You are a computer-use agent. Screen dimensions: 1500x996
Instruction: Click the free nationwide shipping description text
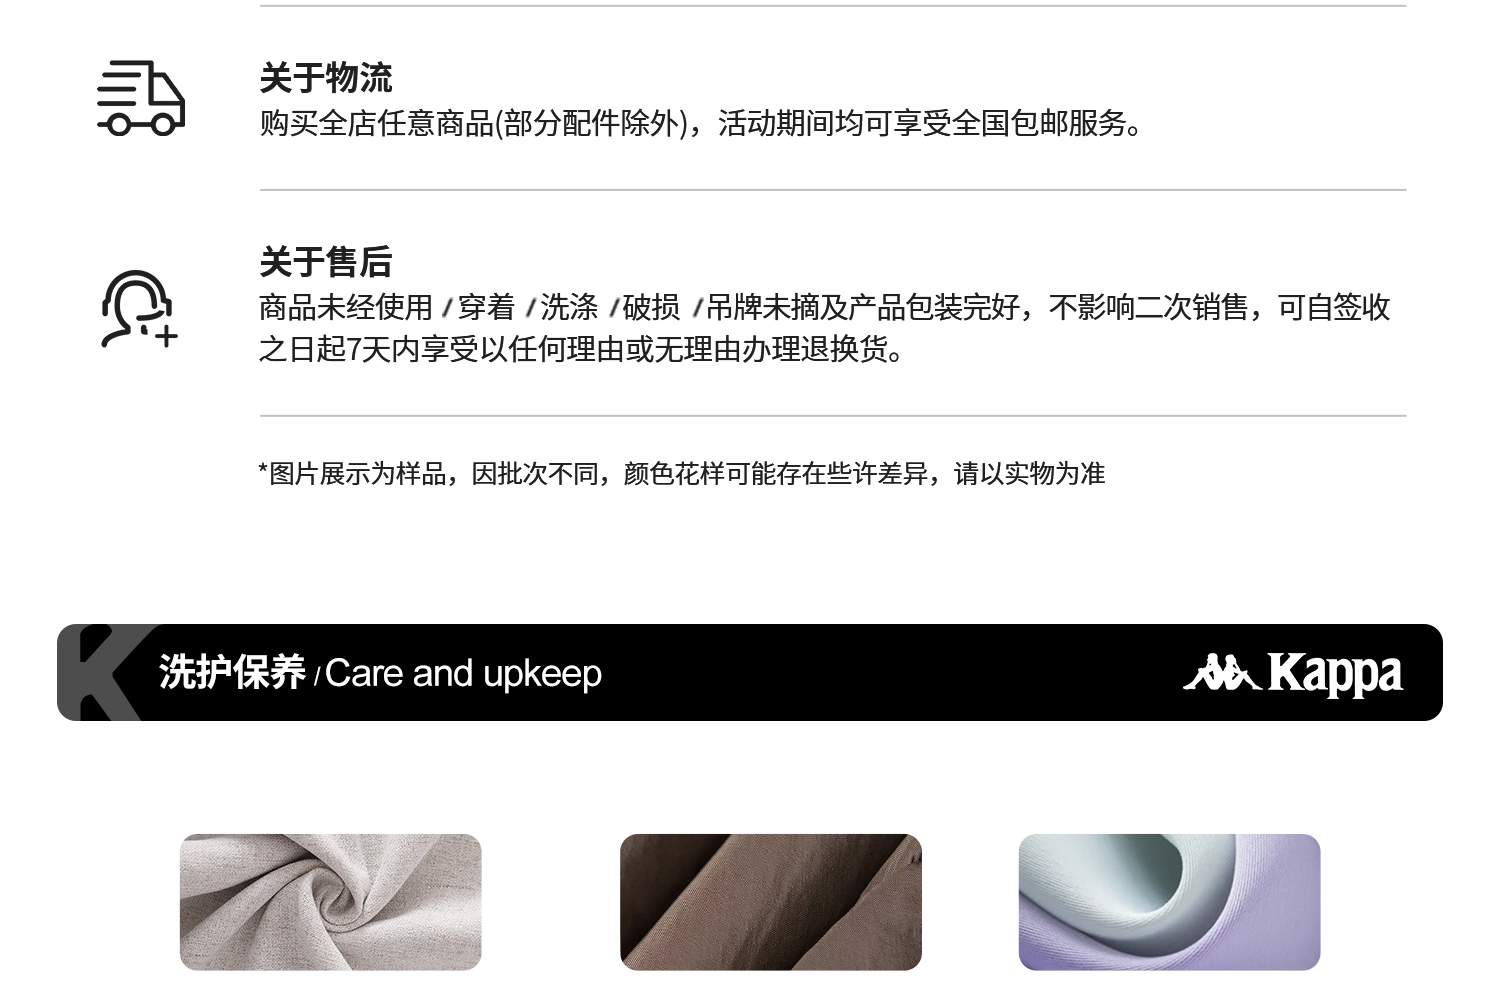[x=701, y=123]
